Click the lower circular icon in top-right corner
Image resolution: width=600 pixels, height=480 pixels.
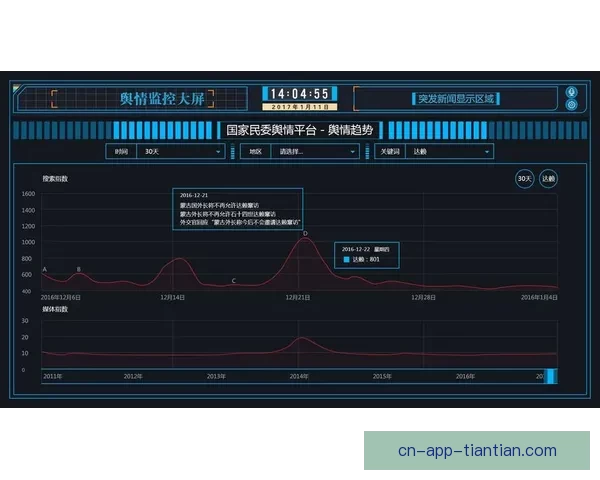click(x=571, y=104)
